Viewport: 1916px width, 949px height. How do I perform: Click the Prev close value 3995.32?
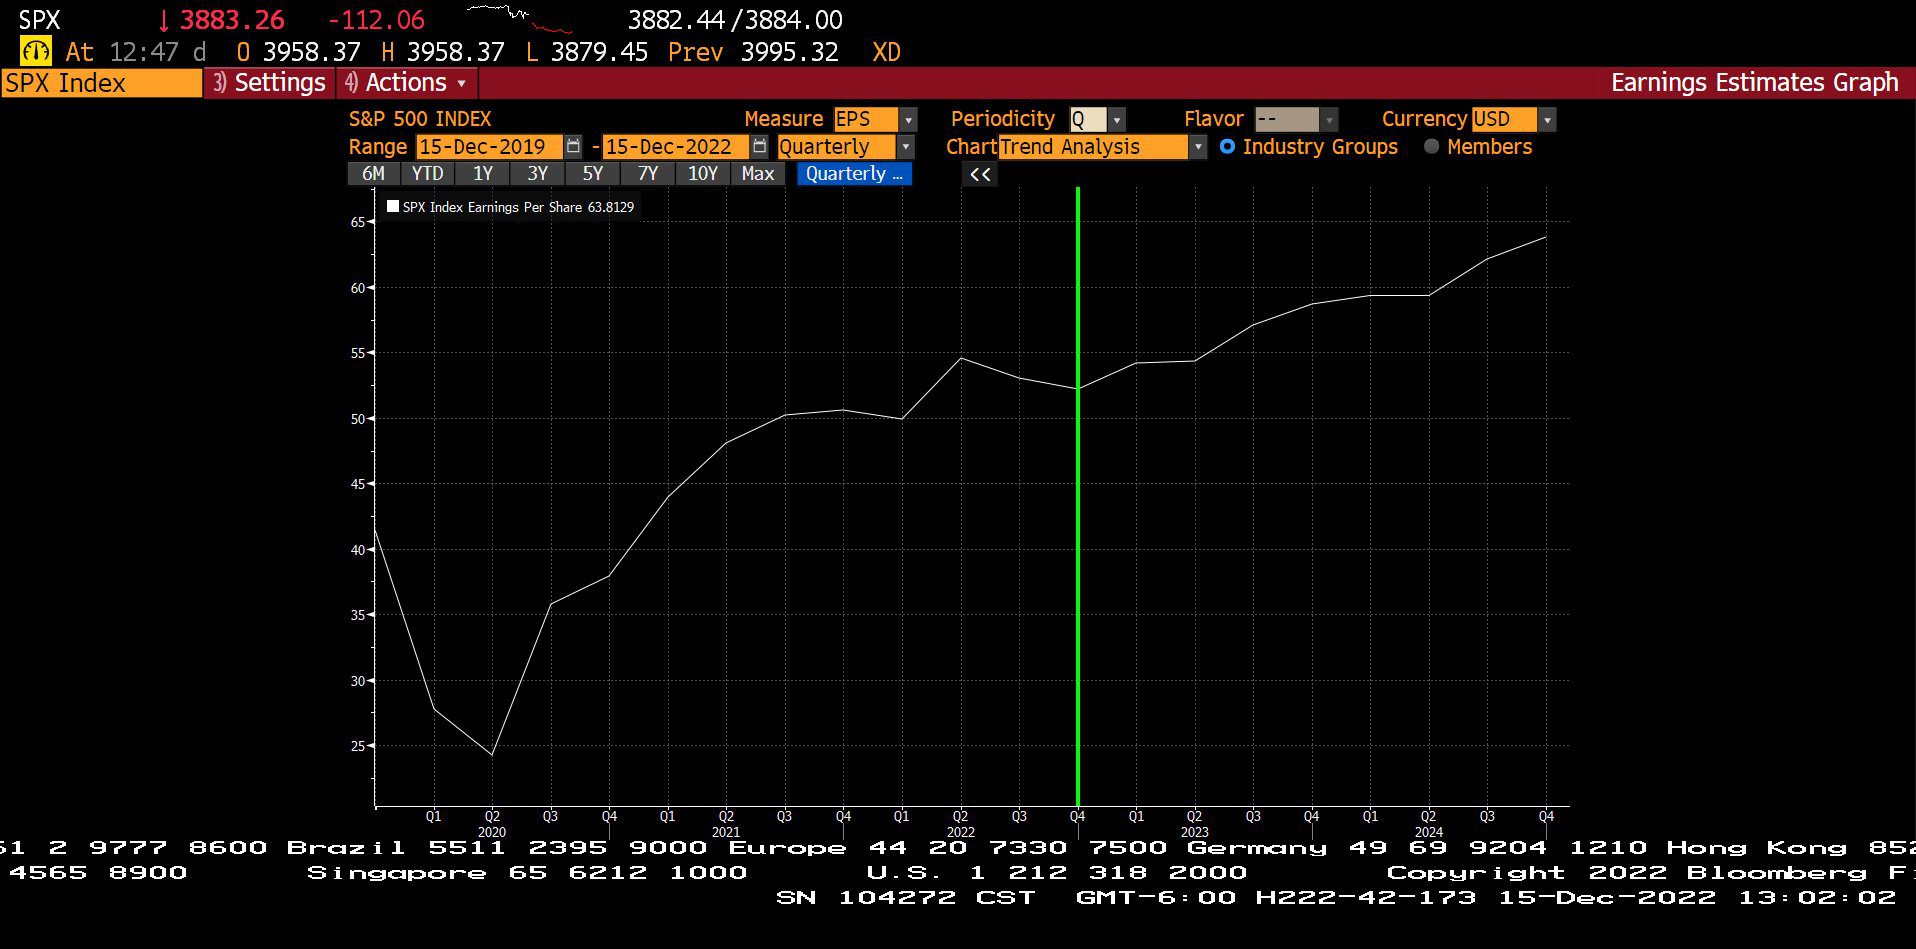[789, 52]
